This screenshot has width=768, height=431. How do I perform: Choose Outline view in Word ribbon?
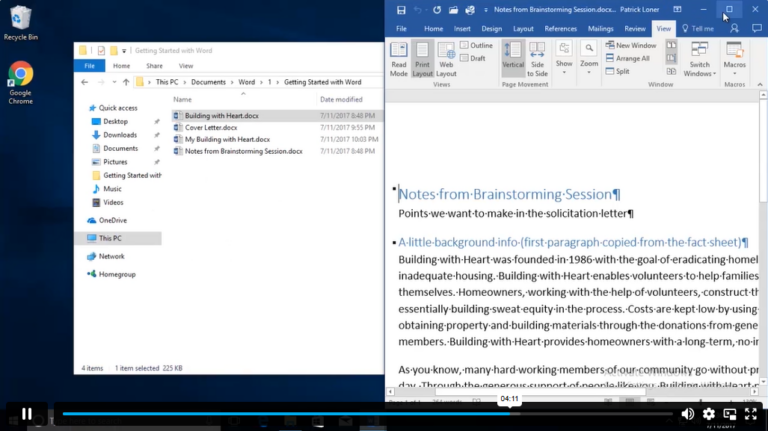pyautogui.click(x=476, y=45)
